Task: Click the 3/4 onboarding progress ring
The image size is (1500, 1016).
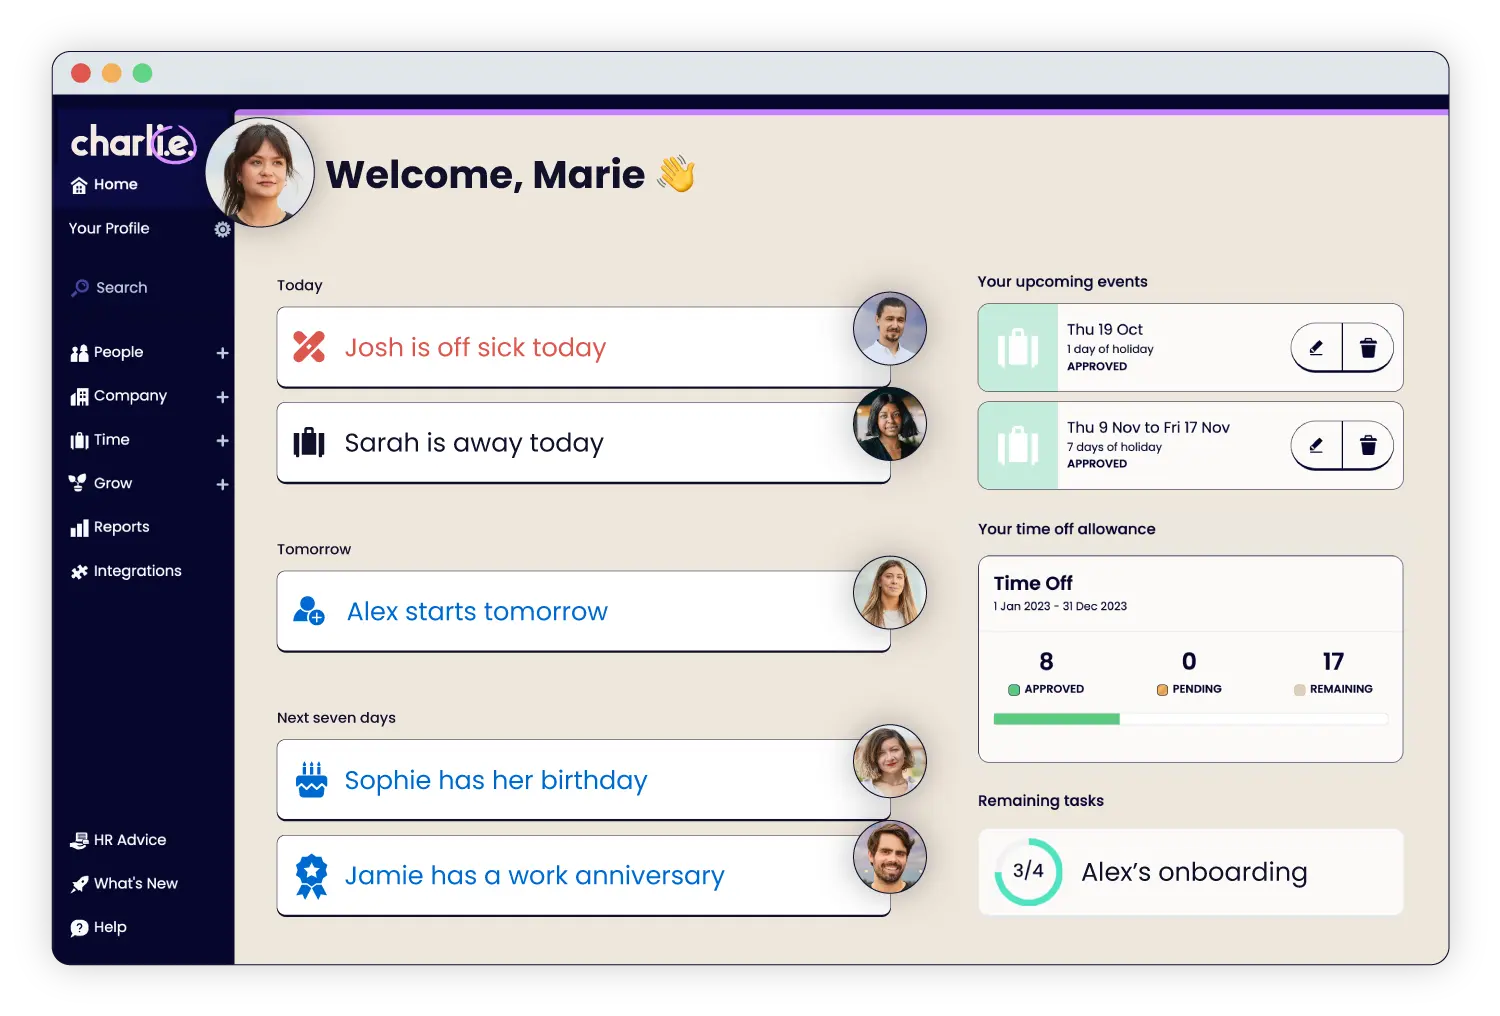Action: pyautogui.click(x=1028, y=872)
